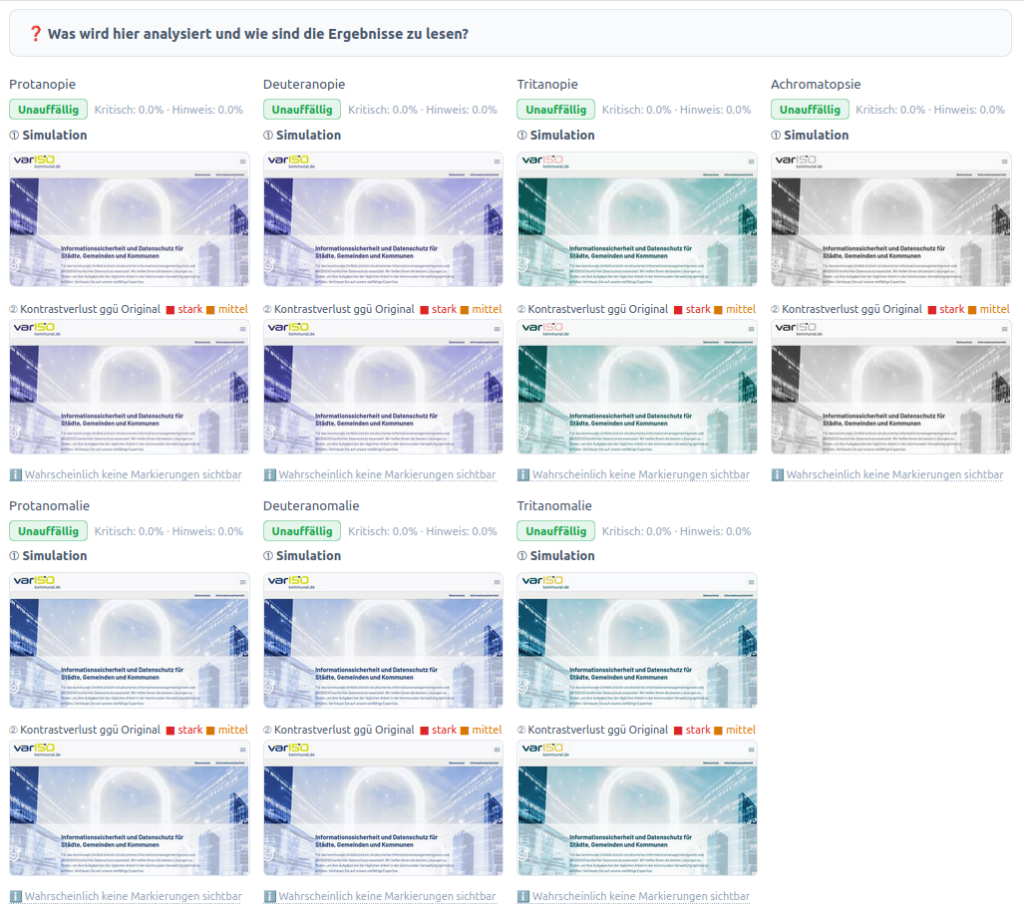Click the orange 'mittel' swatch in Tritanomalie legend
The height and width of the screenshot is (913, 1024).
[718, 730]
